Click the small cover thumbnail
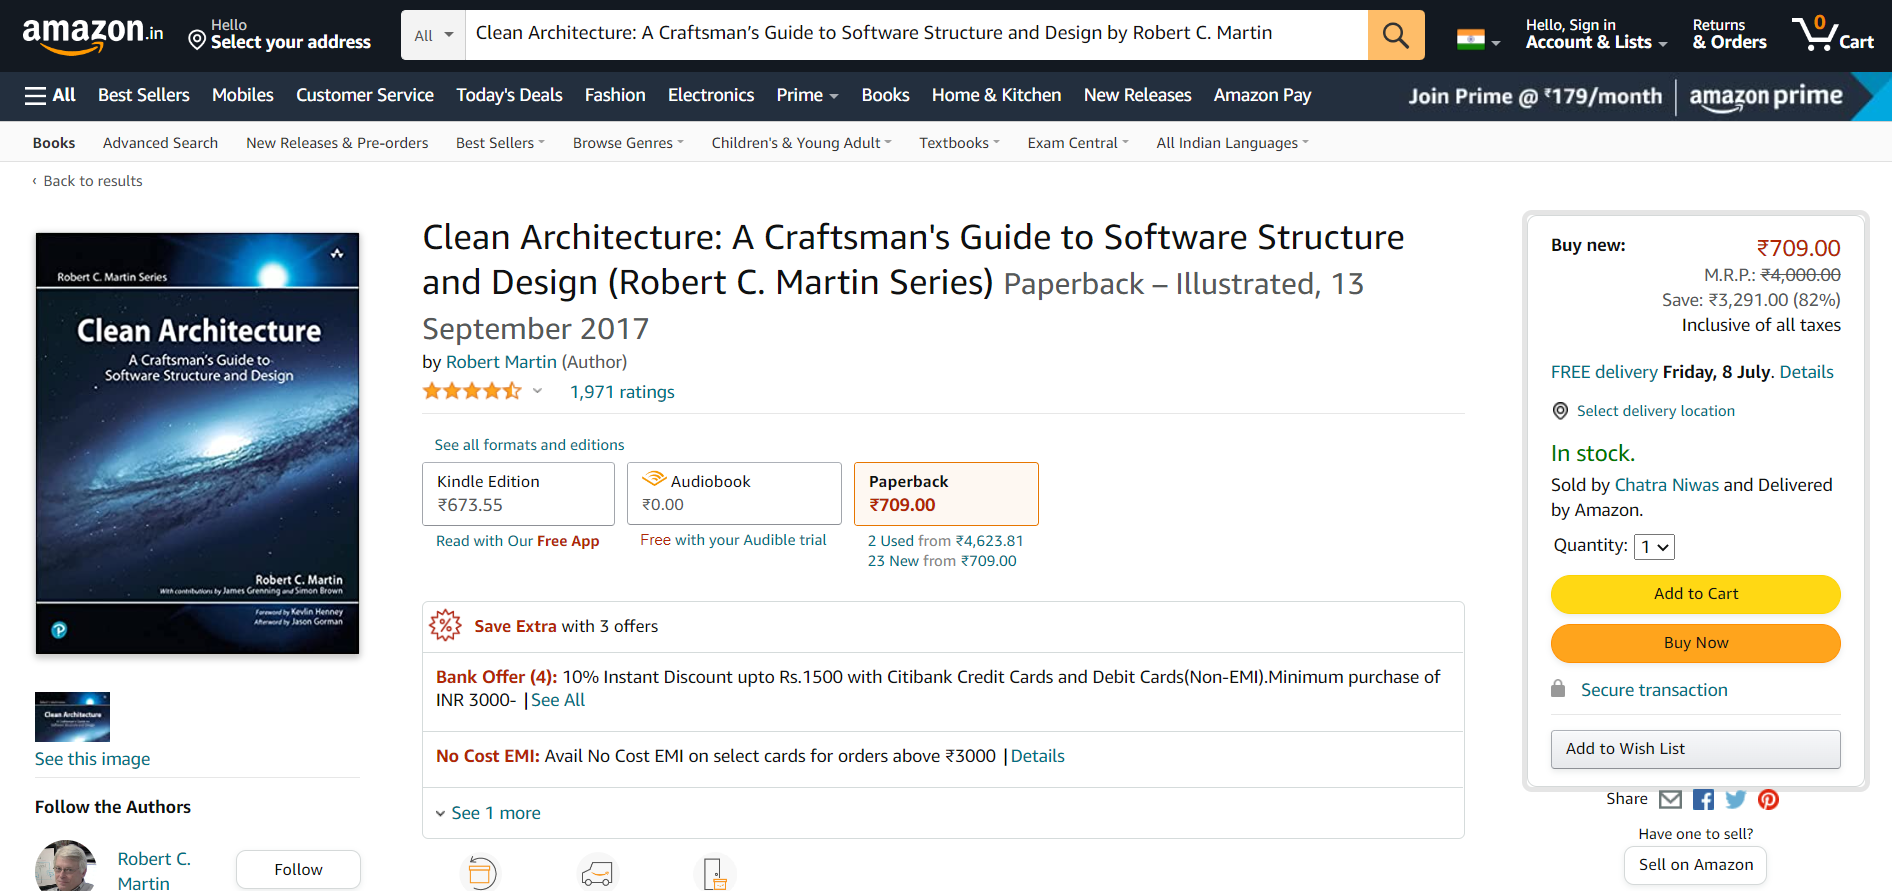Screen dimensions: 1892x891 (72, 717)
